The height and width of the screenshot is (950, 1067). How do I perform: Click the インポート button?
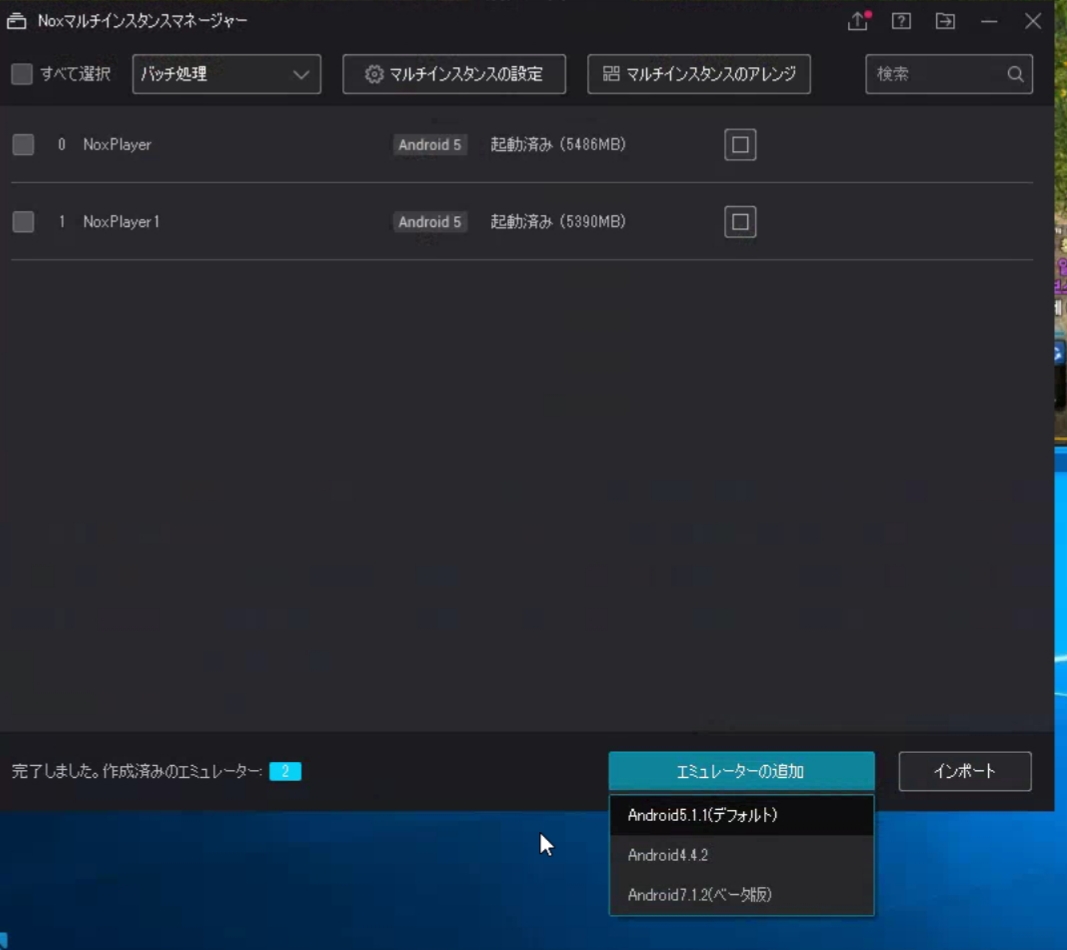pos(965,771)
